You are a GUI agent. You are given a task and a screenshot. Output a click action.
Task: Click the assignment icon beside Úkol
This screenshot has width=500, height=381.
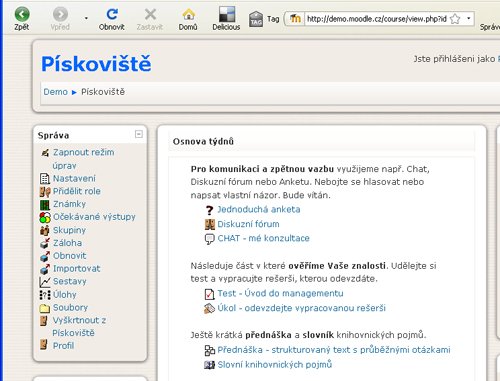(x=209, y=309)
